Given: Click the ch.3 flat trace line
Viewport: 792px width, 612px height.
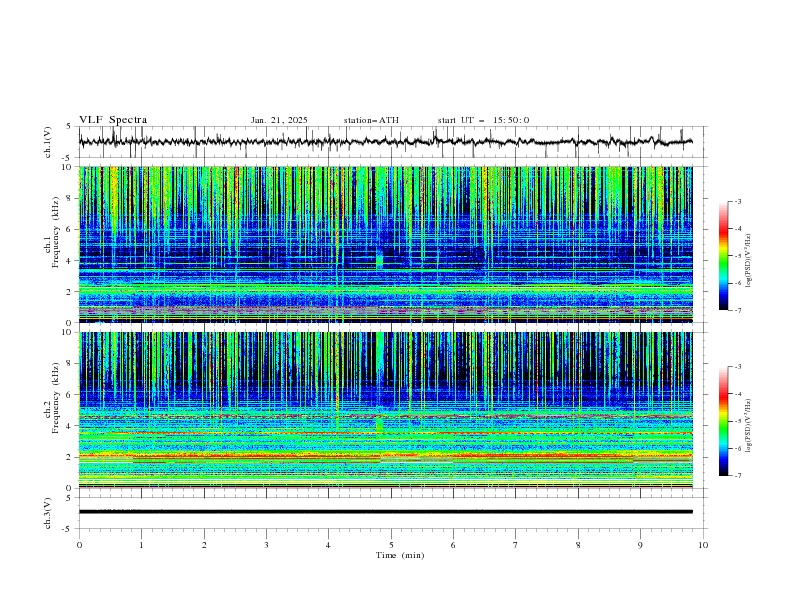Looking at the screenshot, I should (x=385, y=512).
